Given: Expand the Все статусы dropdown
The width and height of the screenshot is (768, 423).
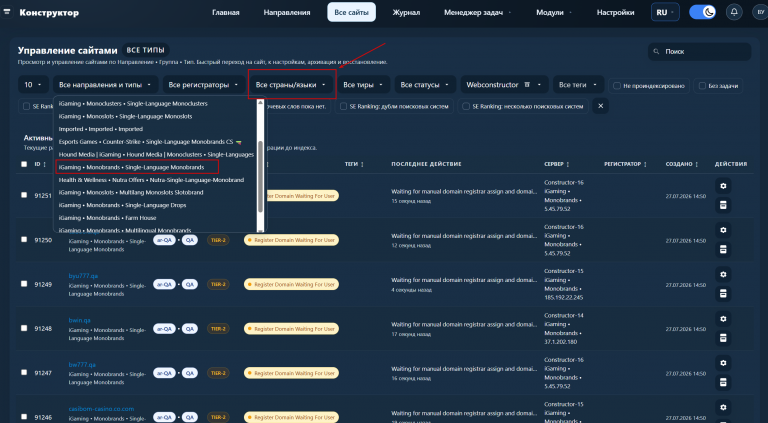Looking at the screenshot, I should point(425,85).
